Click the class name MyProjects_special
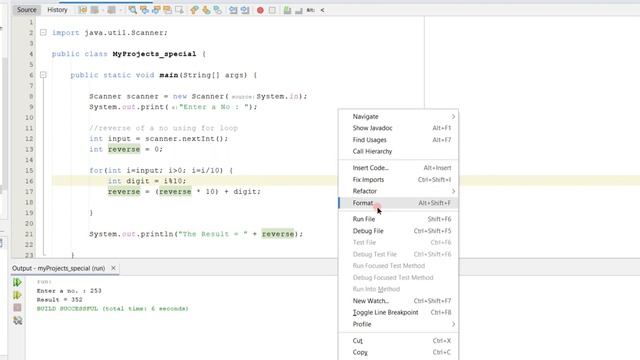The width and height of the screenshot is (640, 360). (154, 54)
